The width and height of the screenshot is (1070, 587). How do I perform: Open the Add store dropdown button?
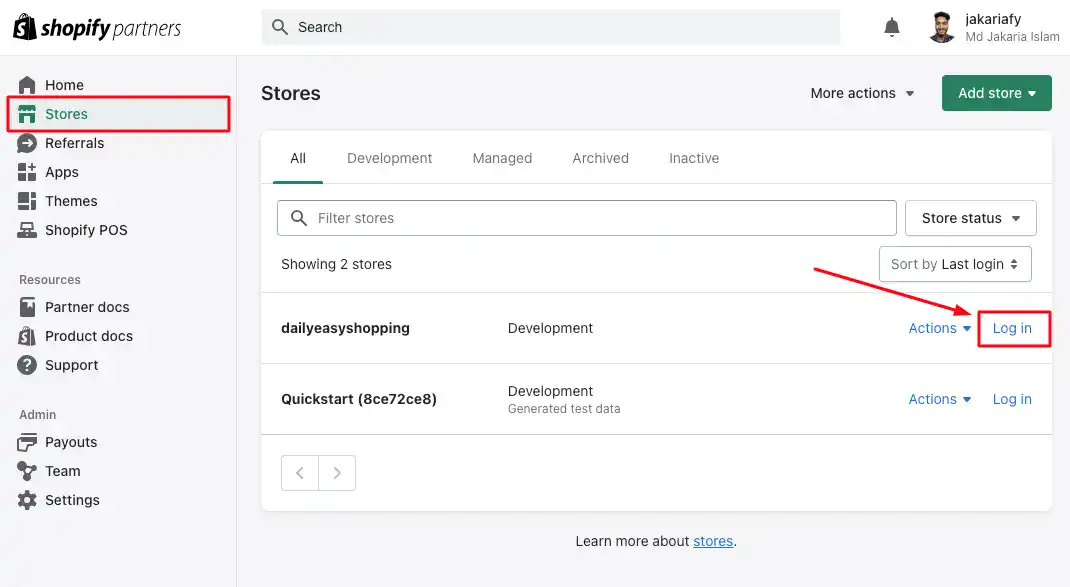tap(997, 93)
